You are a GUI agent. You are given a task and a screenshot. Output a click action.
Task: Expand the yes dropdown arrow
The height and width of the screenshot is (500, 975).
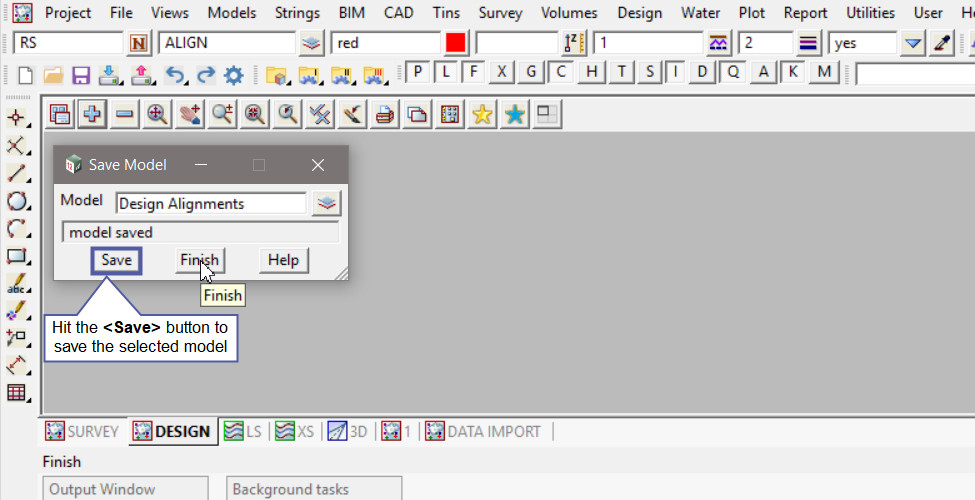pos(912,43)
